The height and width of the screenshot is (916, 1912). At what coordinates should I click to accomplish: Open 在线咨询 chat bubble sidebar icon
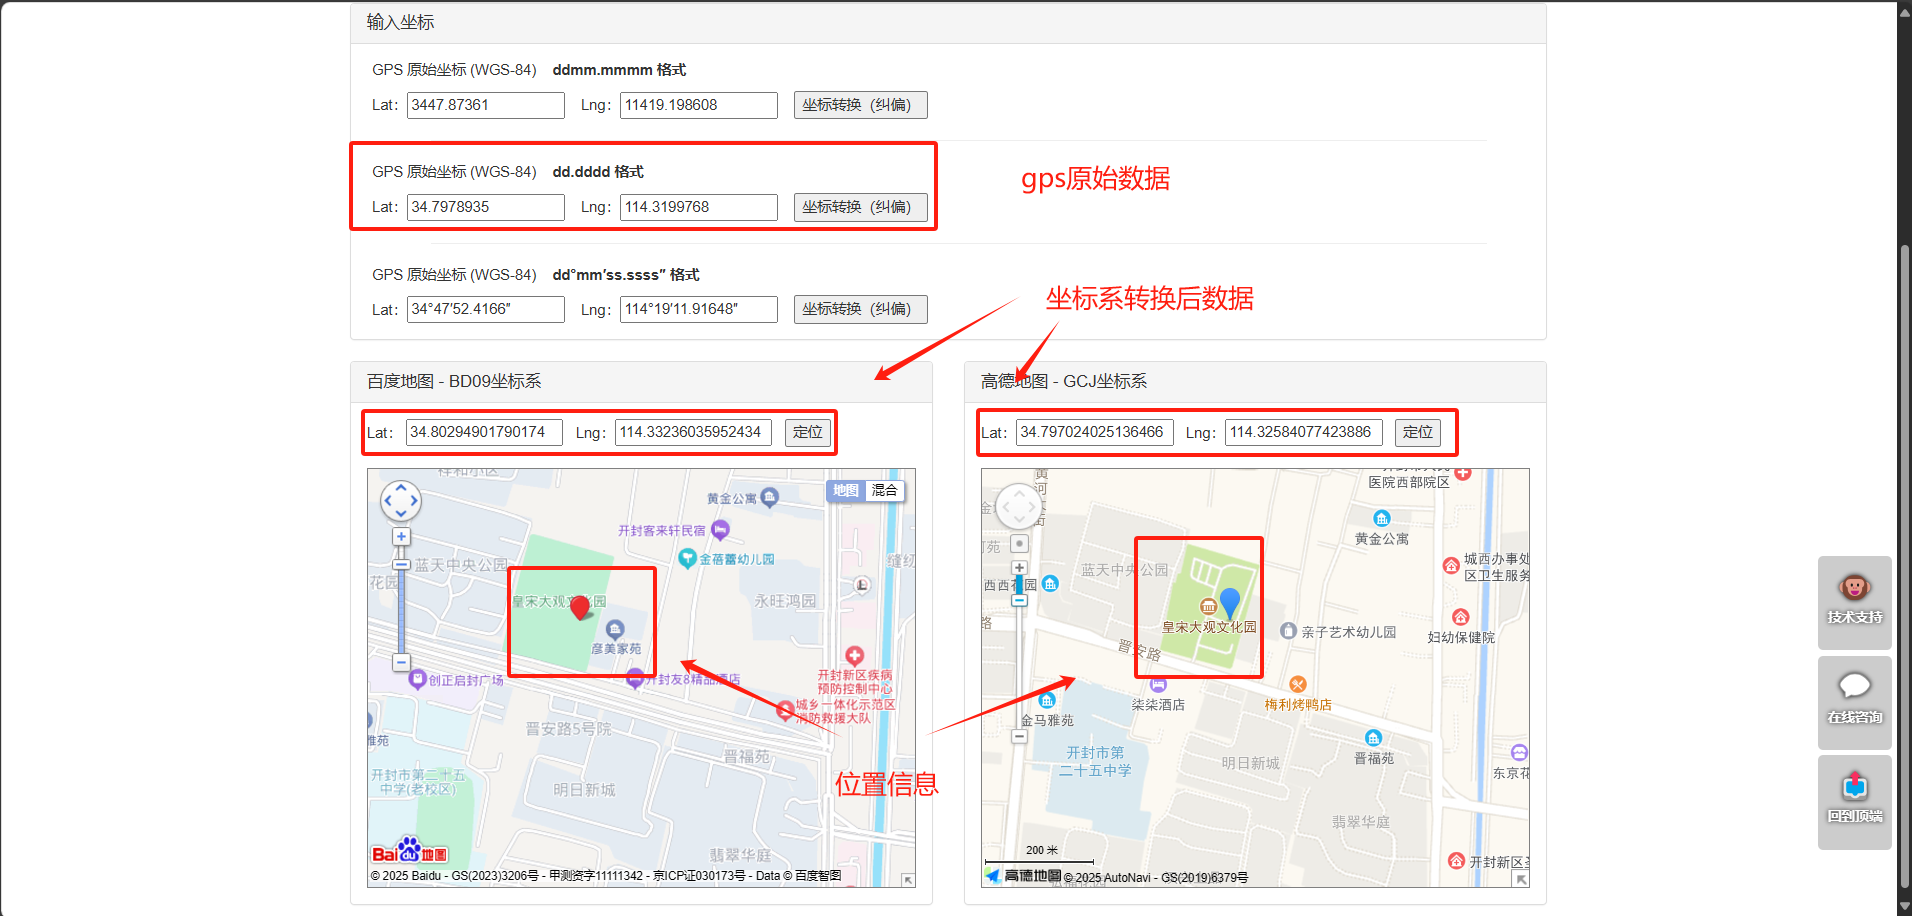coord(1855,686)
